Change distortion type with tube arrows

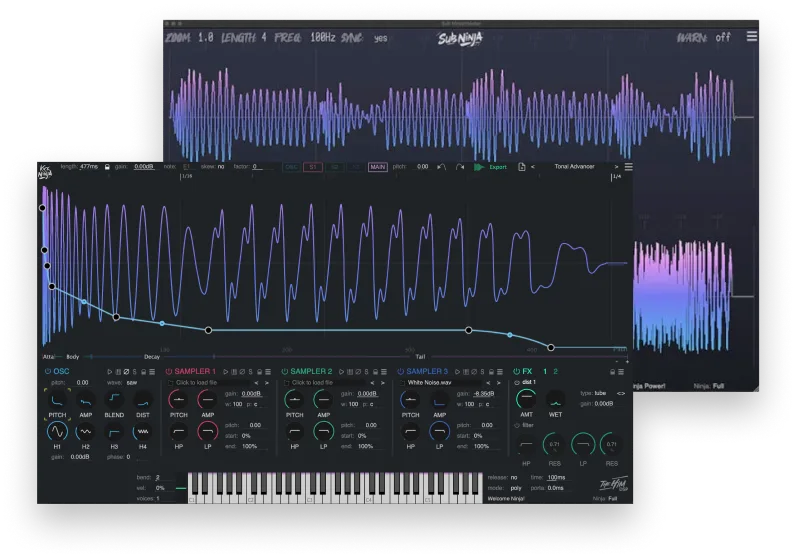tap(621, 393)
